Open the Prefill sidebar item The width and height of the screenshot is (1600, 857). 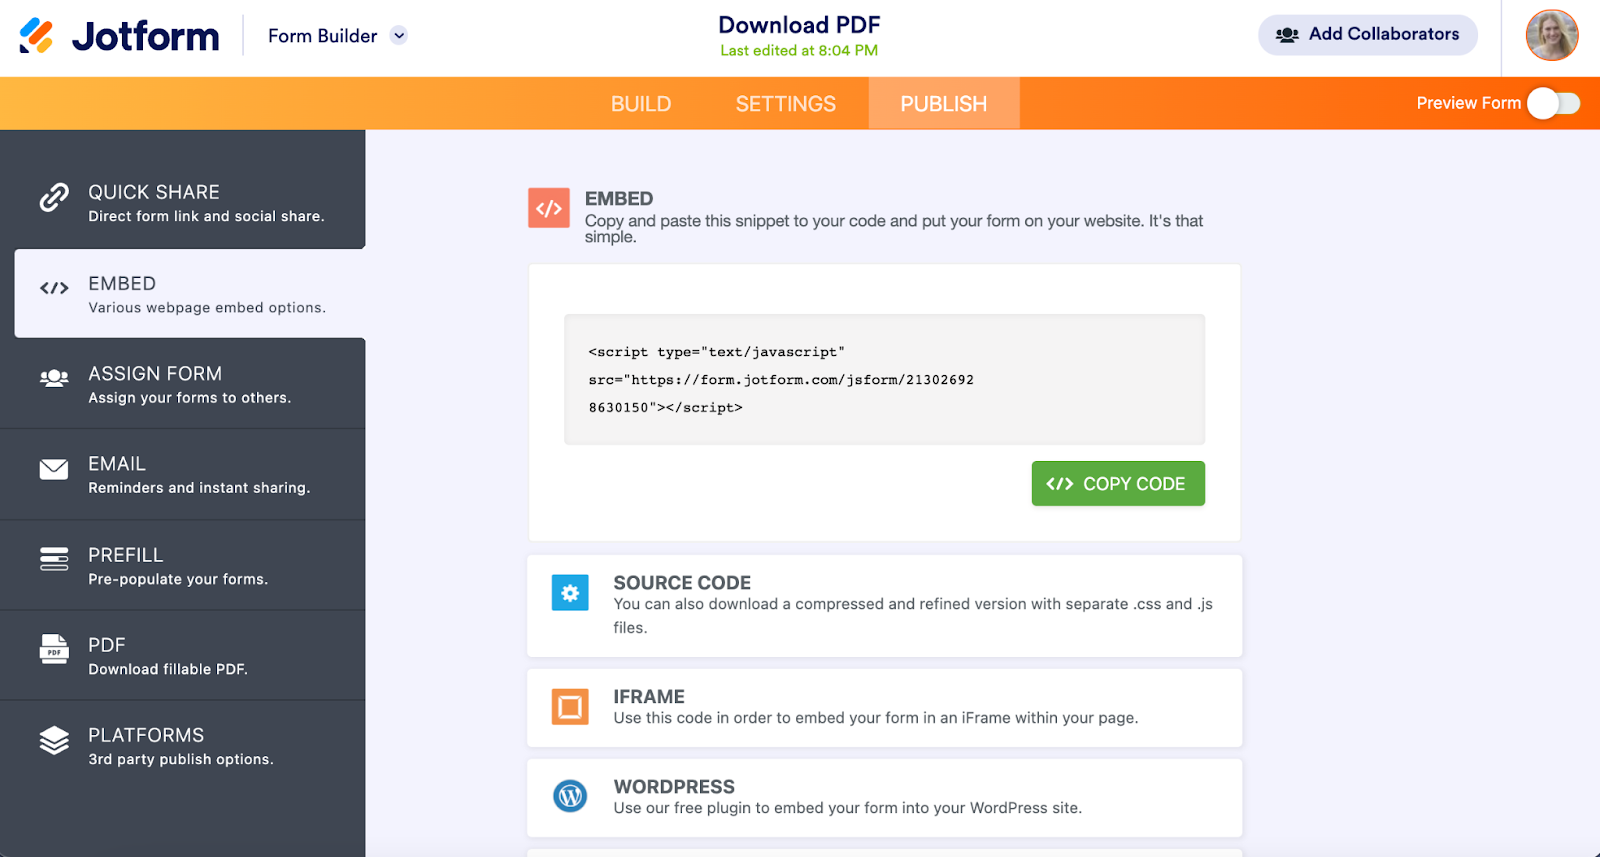click(x=183, y=565)
